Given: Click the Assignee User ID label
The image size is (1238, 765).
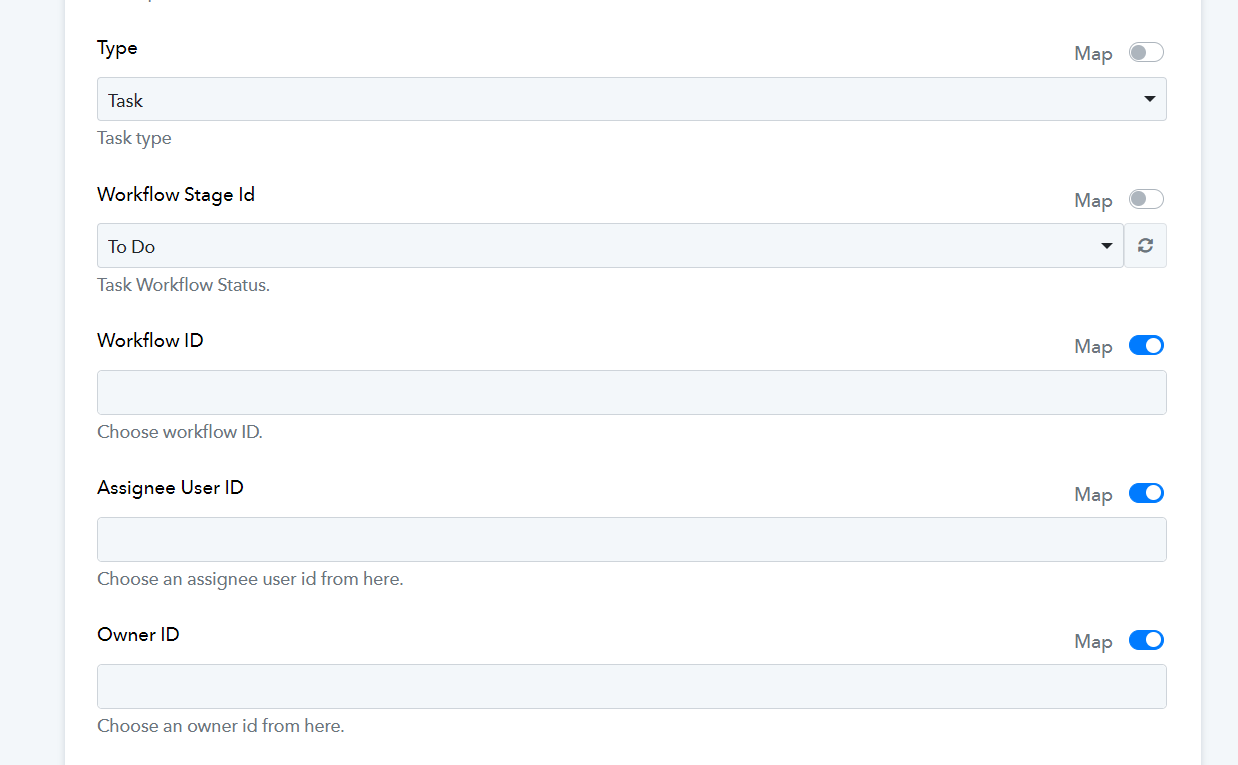Looking at the screenshot, I should click(170, 488).
